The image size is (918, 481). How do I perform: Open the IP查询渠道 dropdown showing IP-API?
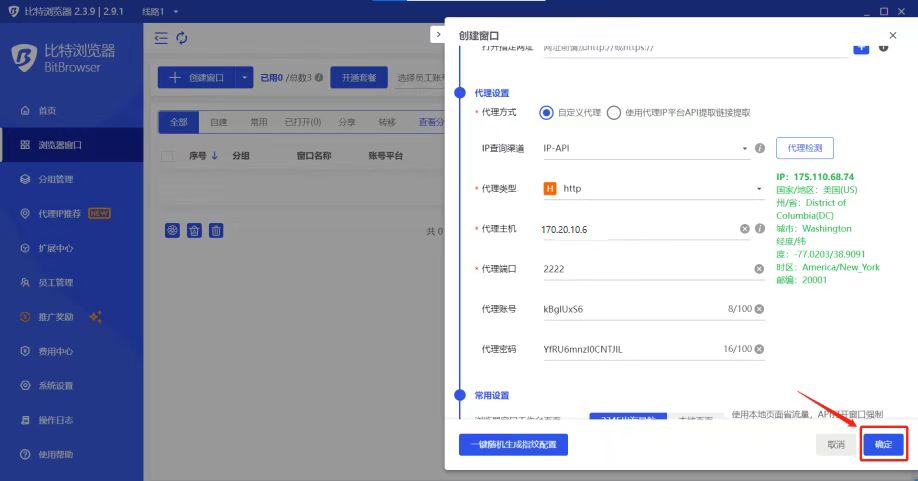point(645,148)
